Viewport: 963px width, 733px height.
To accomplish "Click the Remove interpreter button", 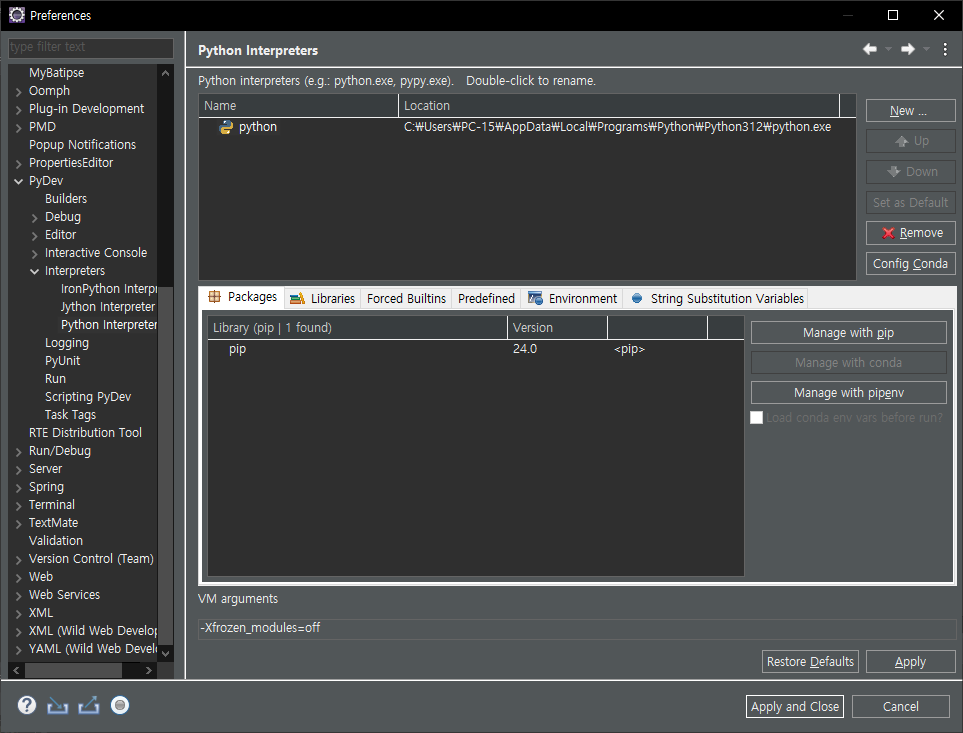I will coord(910,233).
